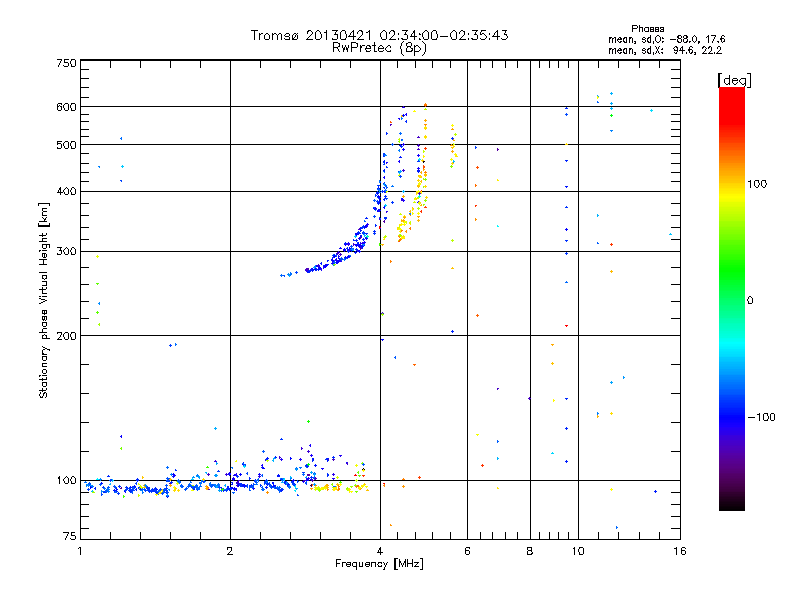This screenshot has width=800, height=600.
Task: Click the 'mean, sd,X: 94.6, 22.2' line
Action: [x=665, y=50]
